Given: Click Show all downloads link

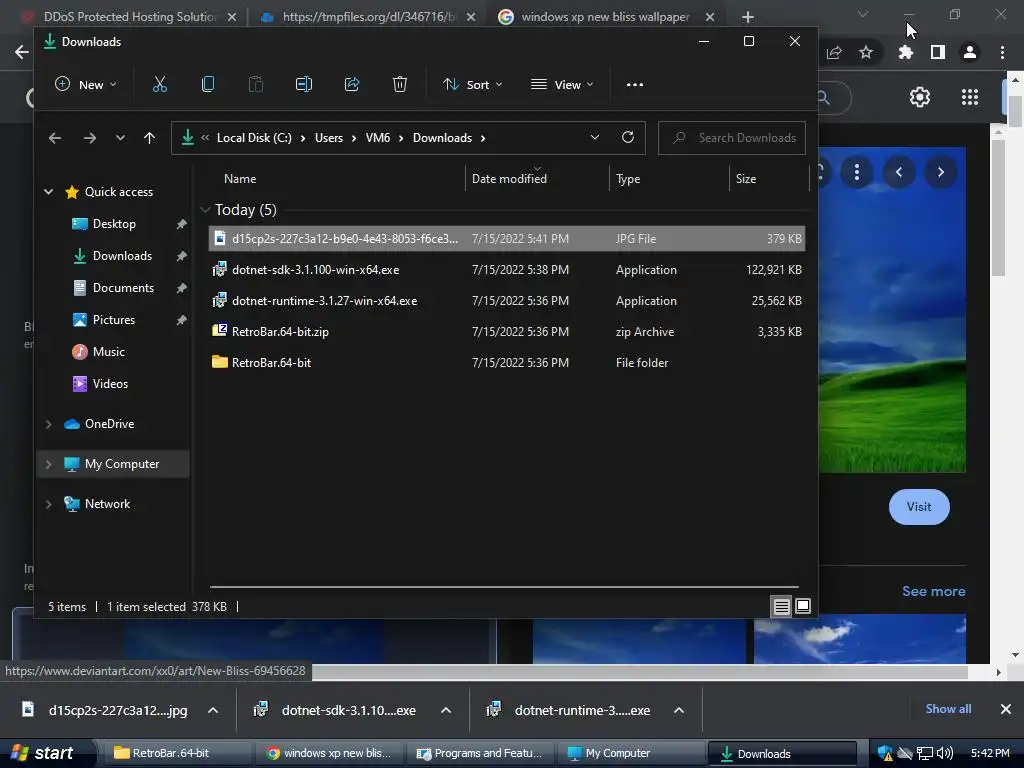Looking at the screenshot, I should [x=948, y=709].
